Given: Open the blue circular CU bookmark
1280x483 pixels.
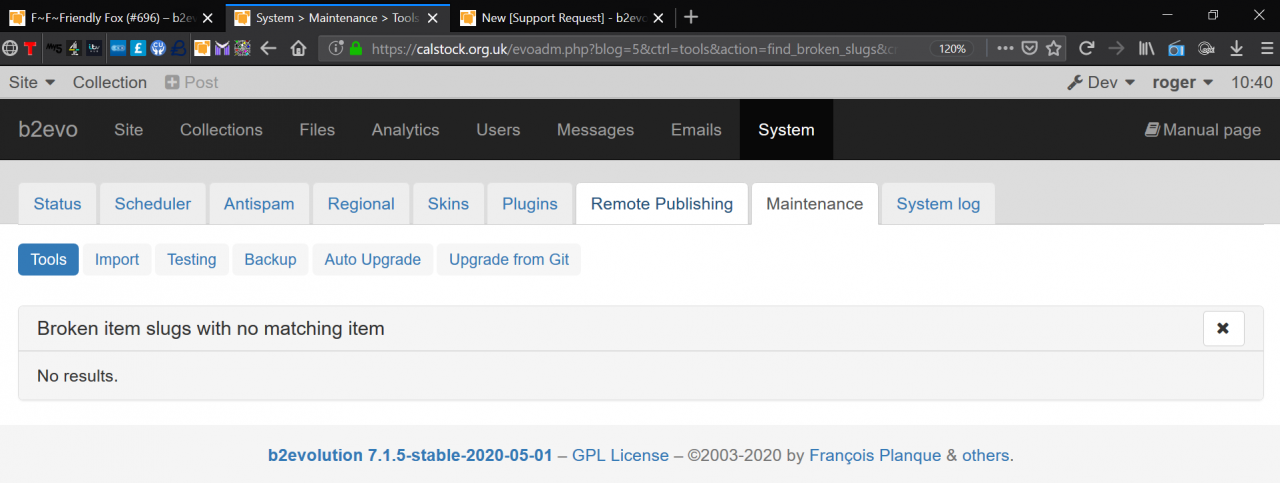Looking at the screenshot, I should pos(158,48).
